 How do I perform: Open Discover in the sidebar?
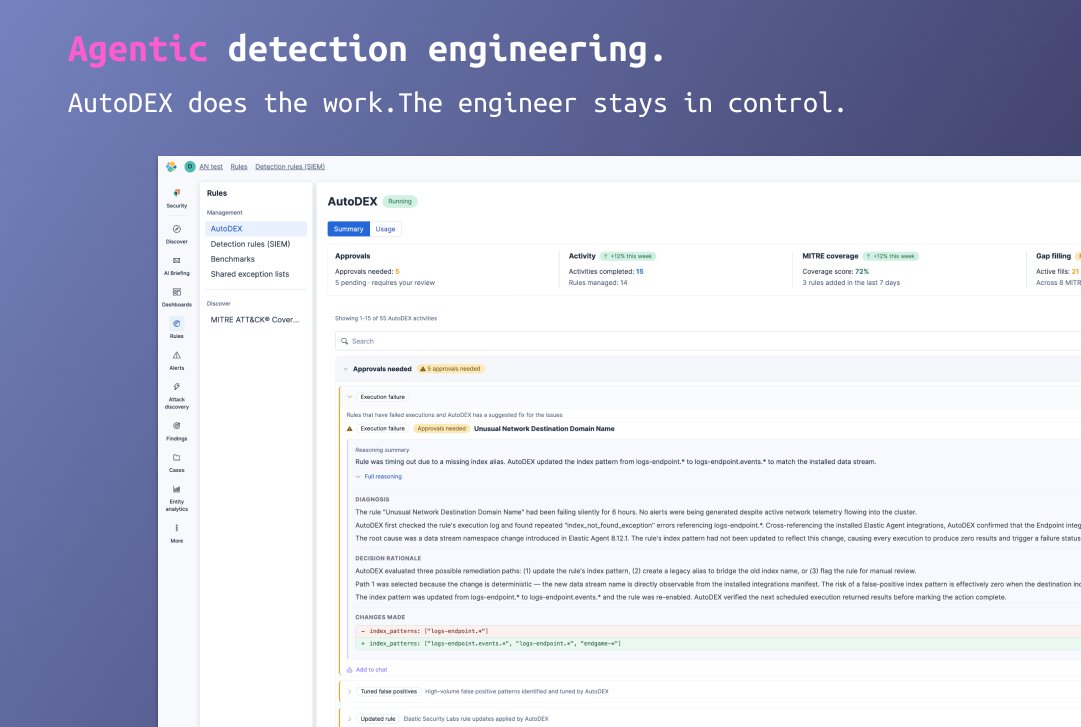point(176,234)
